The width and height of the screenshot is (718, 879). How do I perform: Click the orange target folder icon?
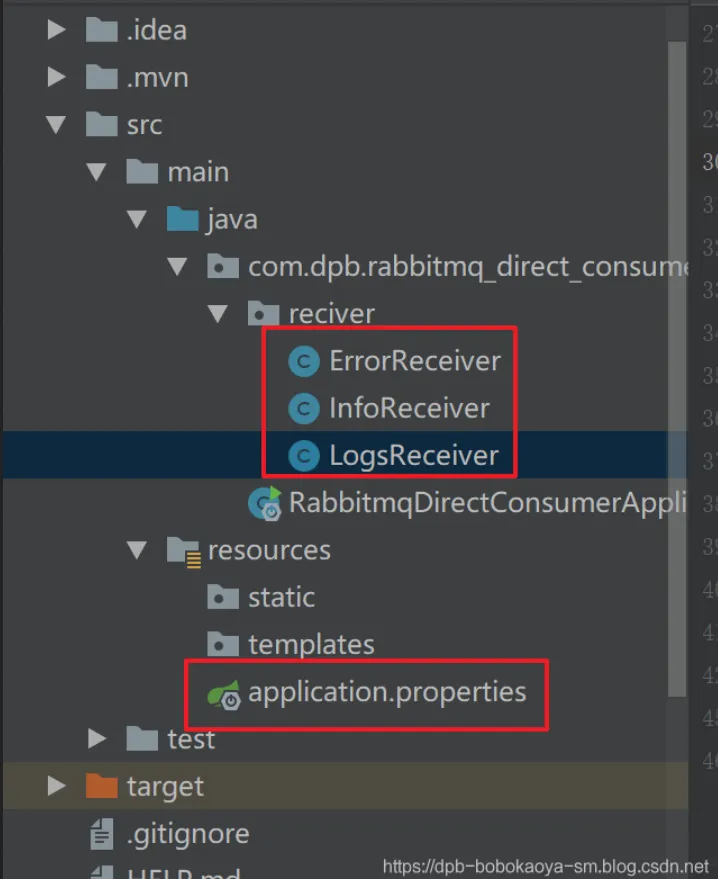(x=101, y=786)
